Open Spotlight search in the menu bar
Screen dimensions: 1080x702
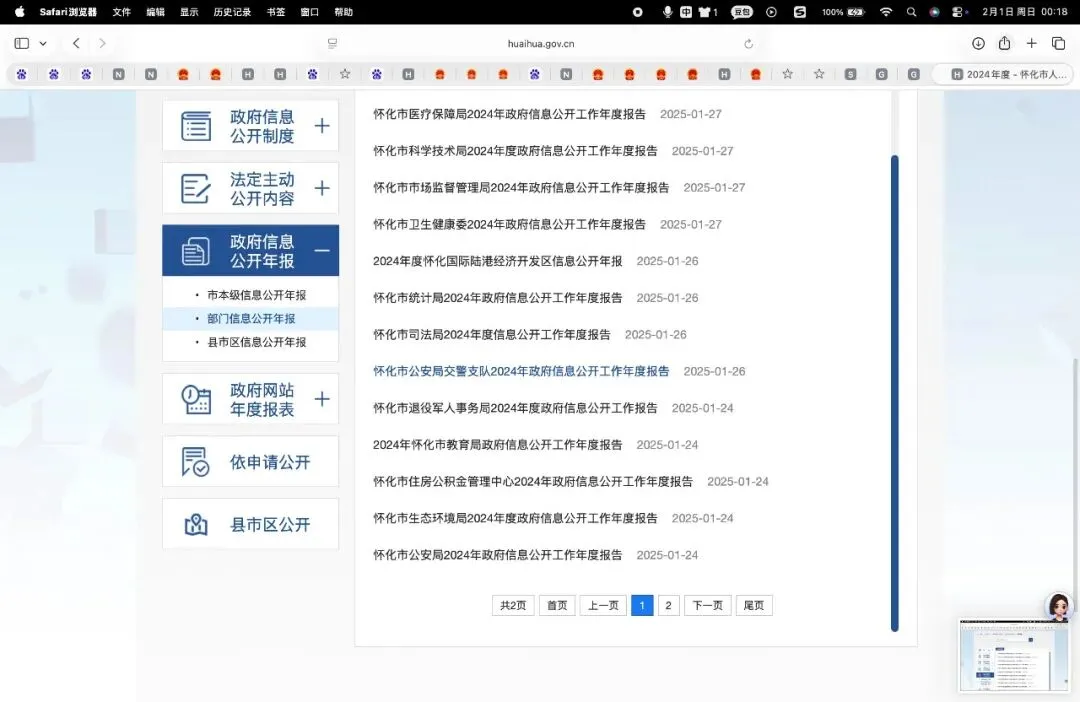[x=911, y=12]
